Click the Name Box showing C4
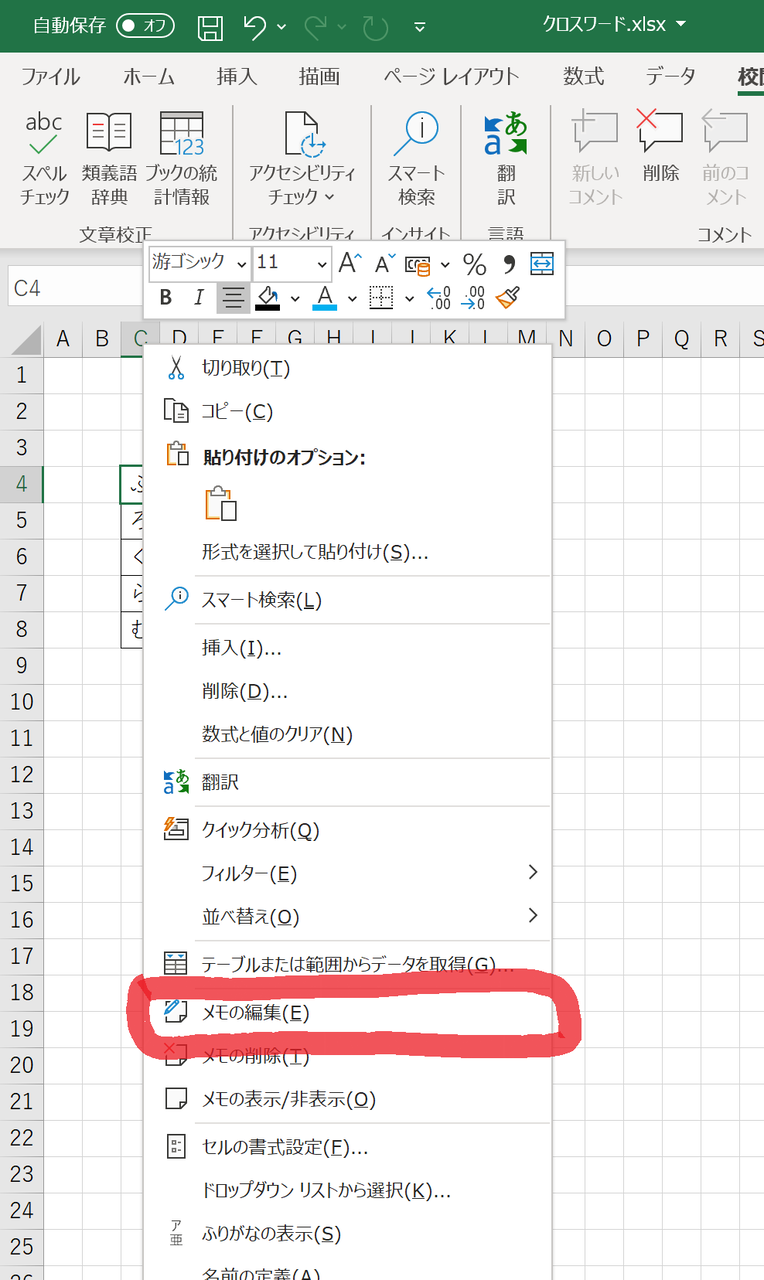The image size is (764, 1280). click(75, 288)
